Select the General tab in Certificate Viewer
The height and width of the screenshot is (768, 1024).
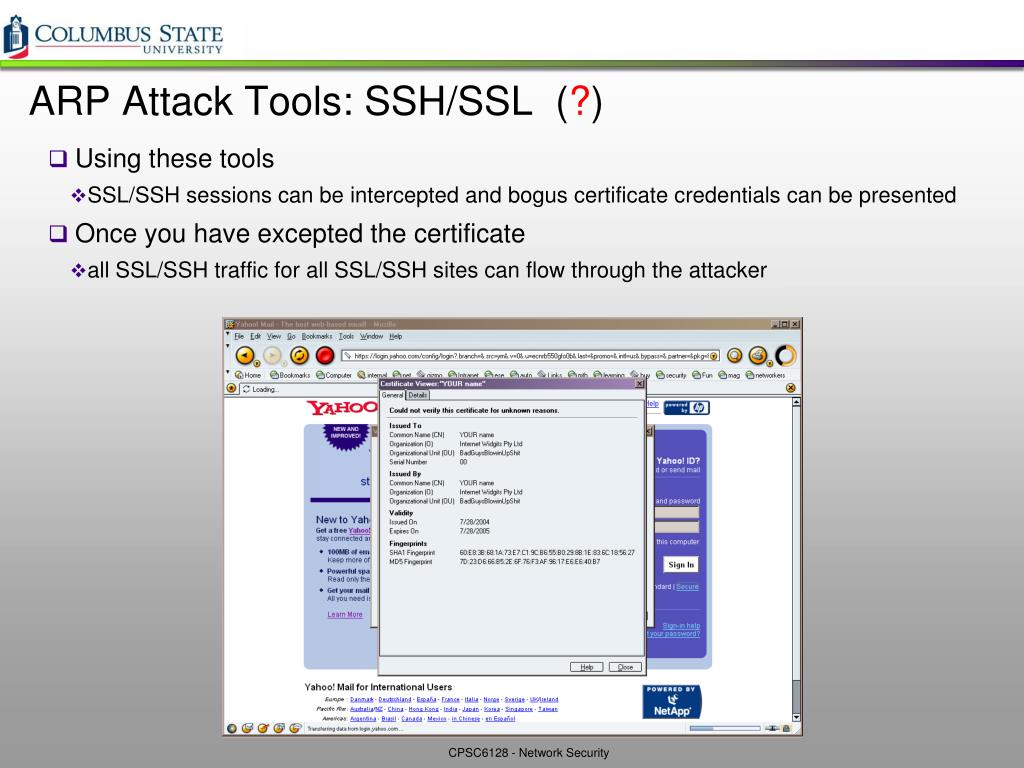pos(392,395)
